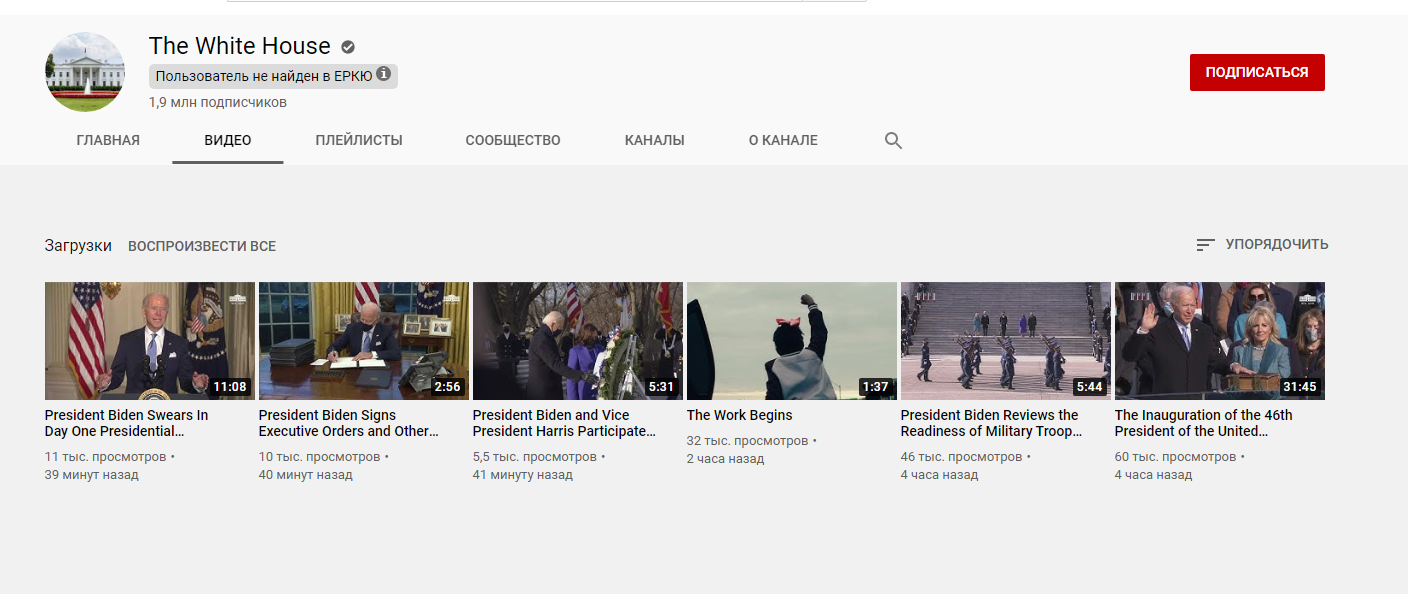Open the channel search magnifier icon
Screen dimensions: 1408x594
(x=893, y=141)
